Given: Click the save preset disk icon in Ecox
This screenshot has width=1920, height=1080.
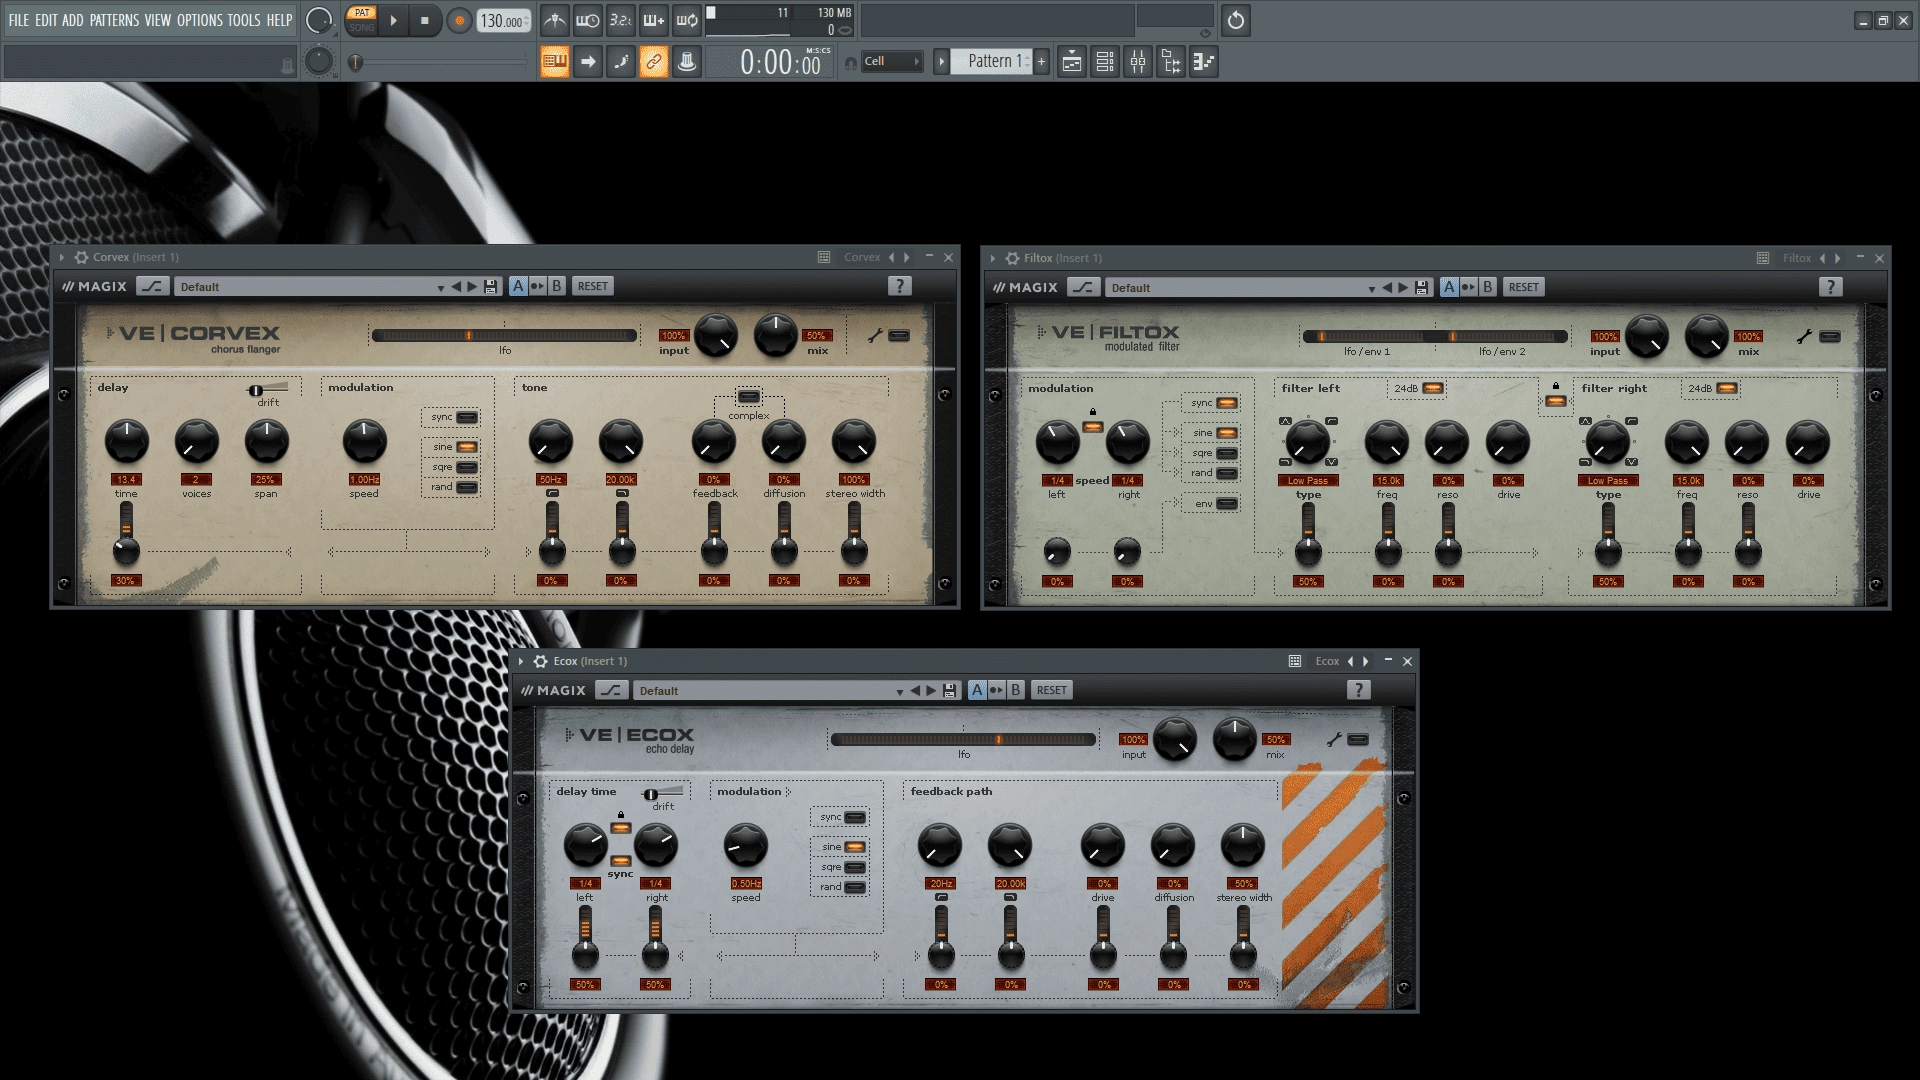Looking at the screenshot, I should click(x=950, y=691).
